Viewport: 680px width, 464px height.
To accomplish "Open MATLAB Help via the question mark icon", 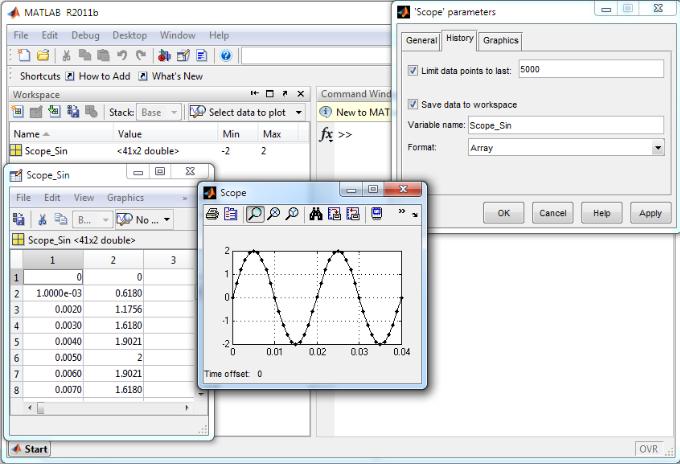I will pyautogui.click(x=226, y=55).
